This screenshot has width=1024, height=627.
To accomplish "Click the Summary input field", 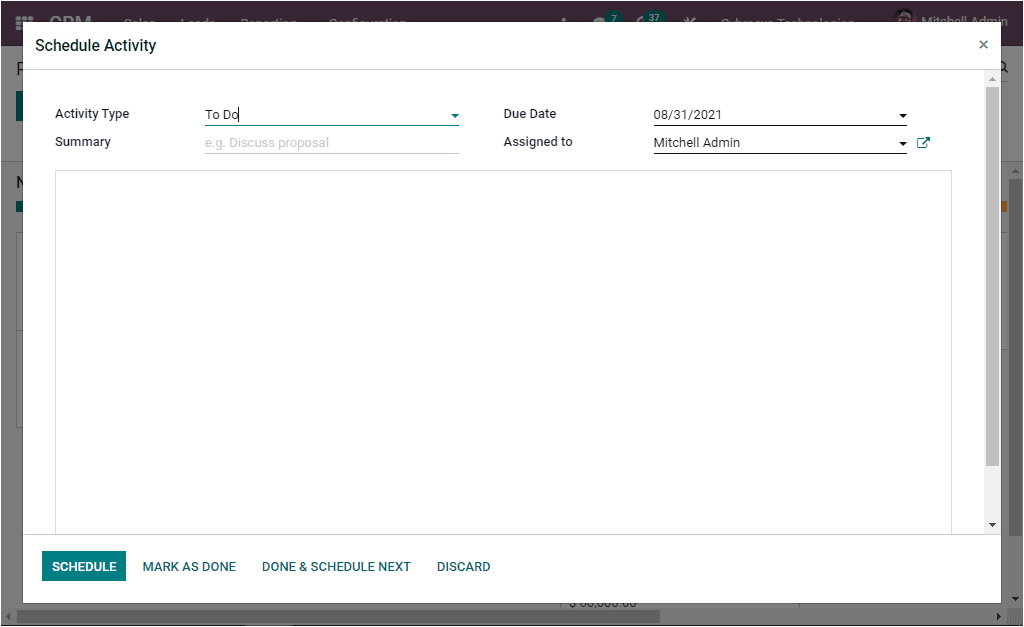I will (x=330, y=142).
